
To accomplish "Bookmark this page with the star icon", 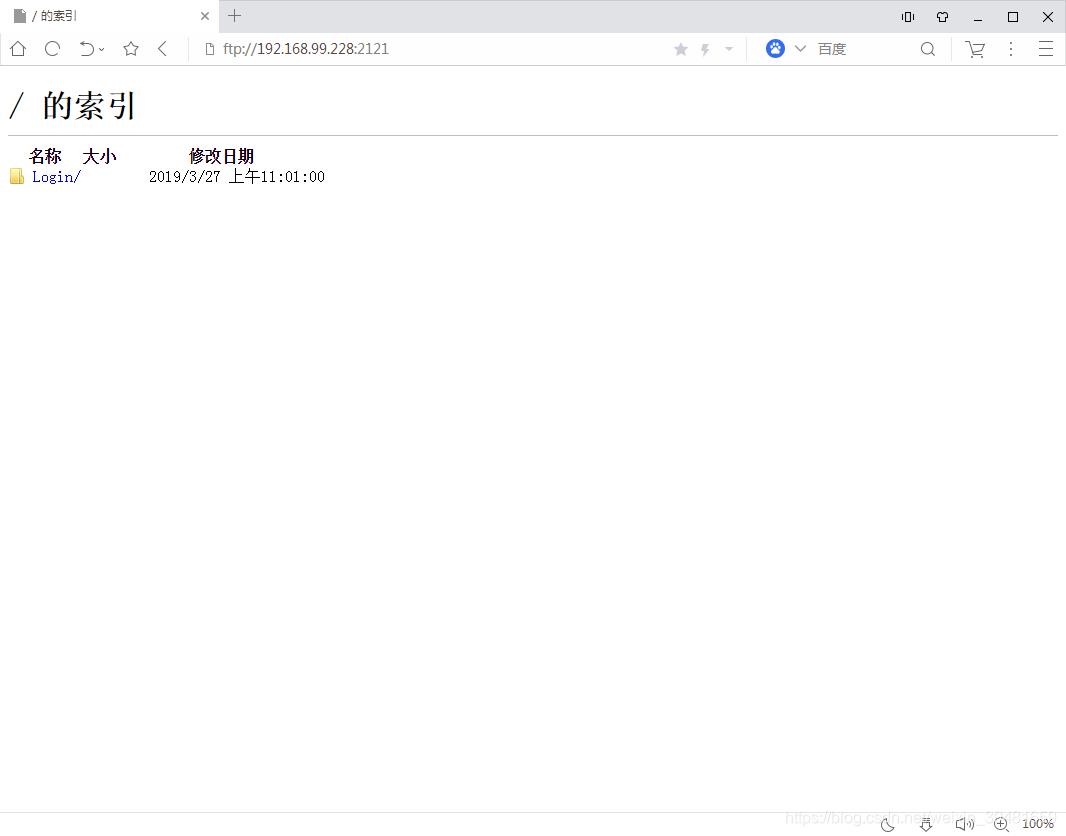I will click(130, 48).
